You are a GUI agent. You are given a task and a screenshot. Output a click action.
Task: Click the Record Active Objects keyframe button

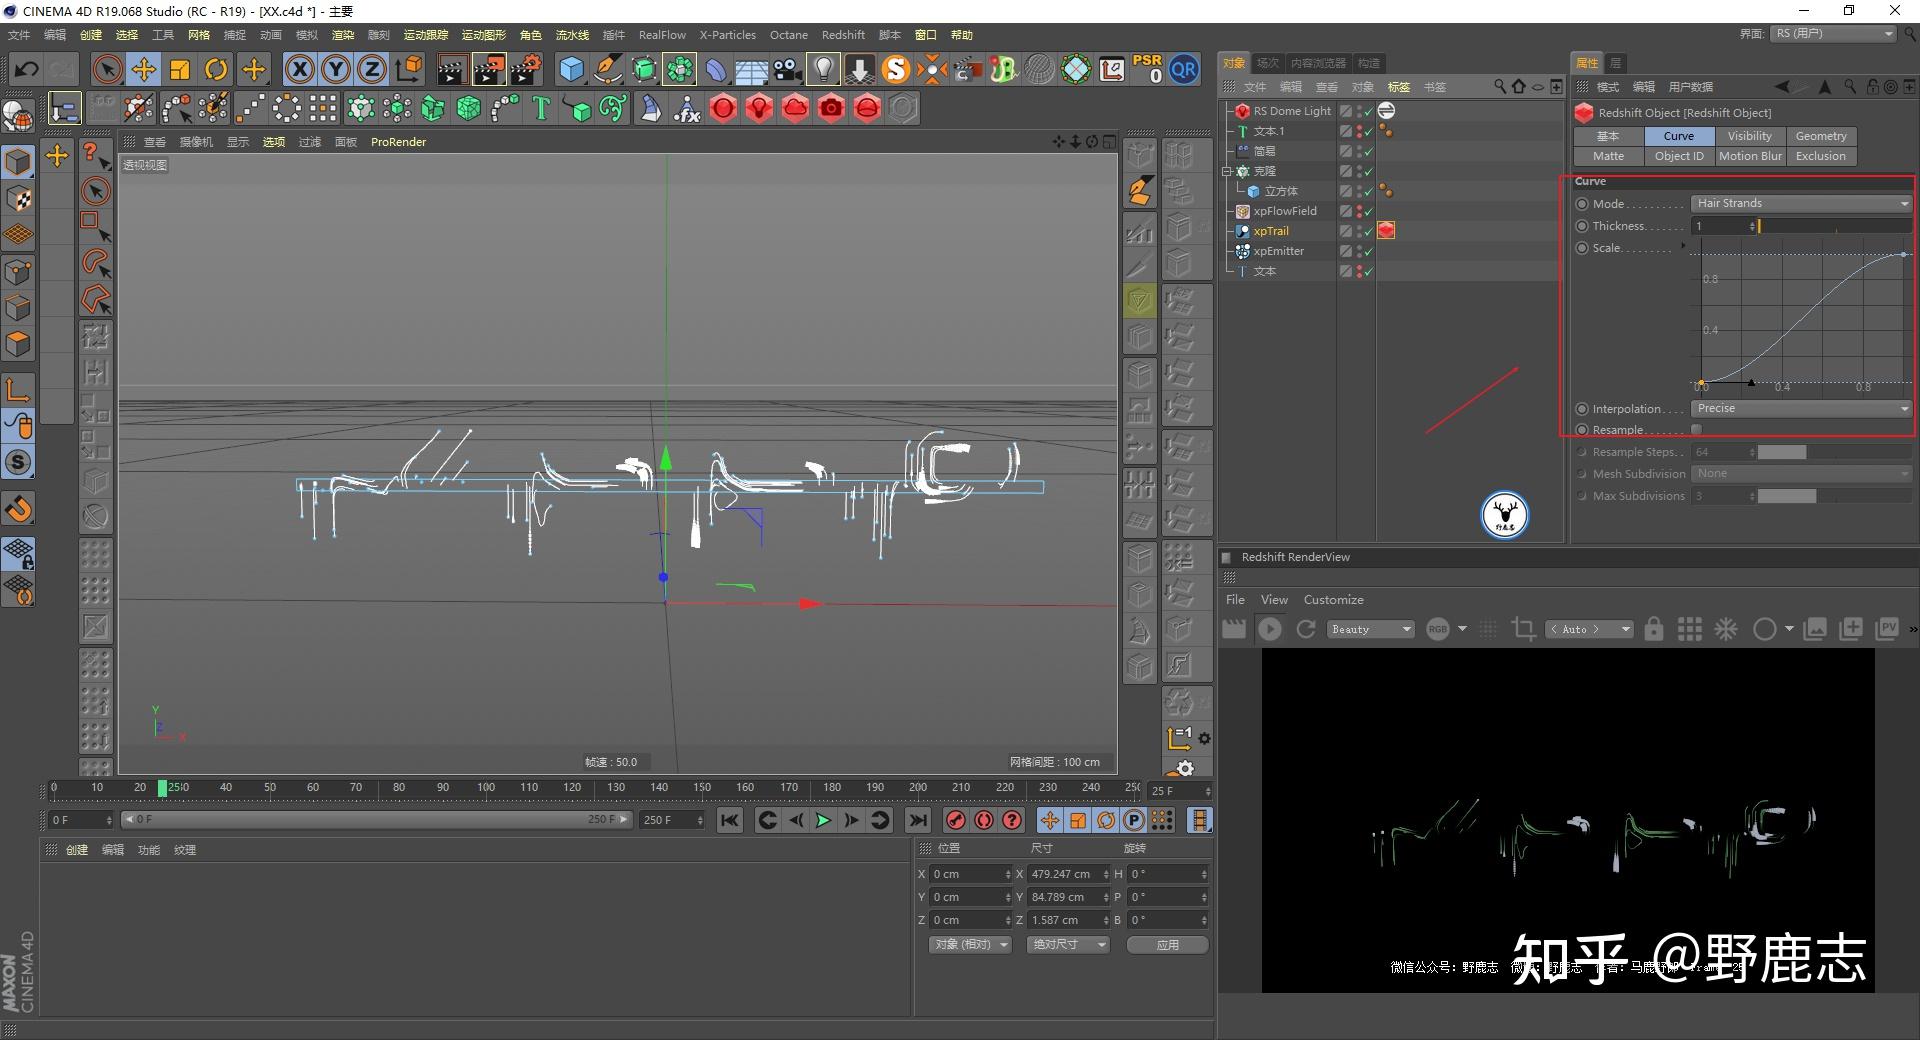956,820
